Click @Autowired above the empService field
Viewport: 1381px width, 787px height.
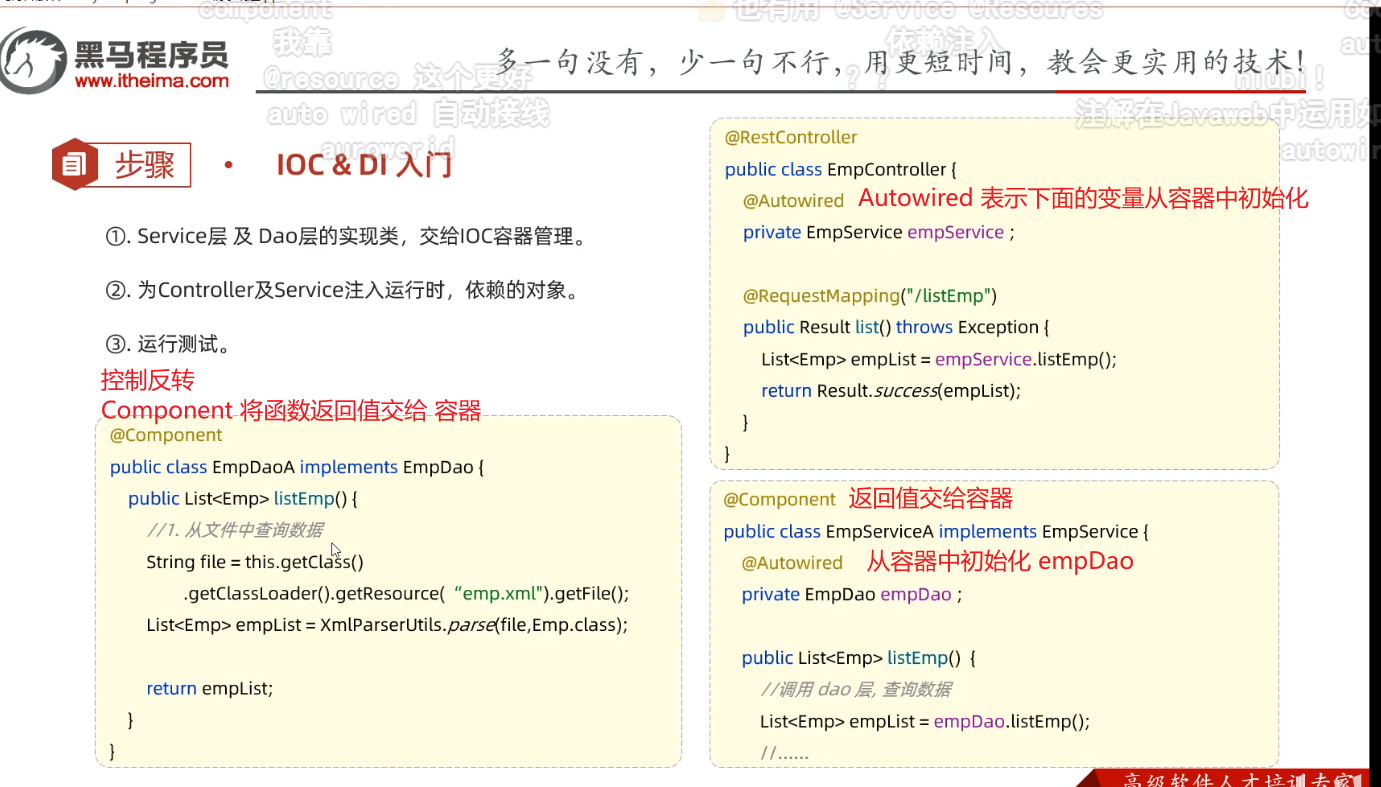[x=793, y=200]
